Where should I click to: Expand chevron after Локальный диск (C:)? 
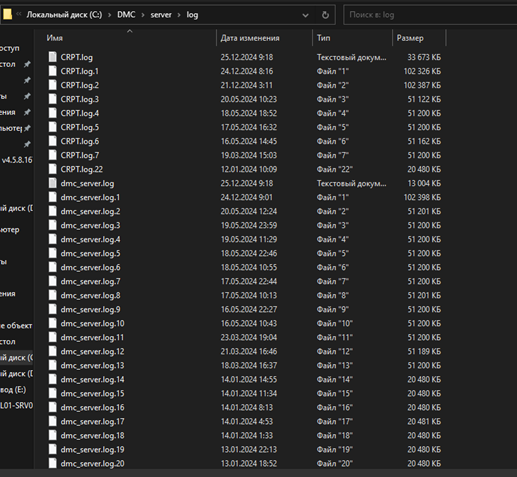click(110, 15)
